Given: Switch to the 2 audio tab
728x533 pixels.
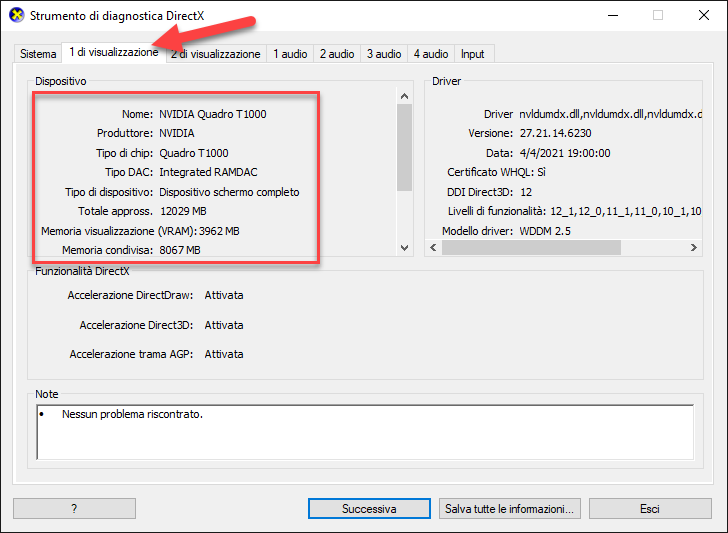Looking at the screenshot, I should [337, 54].
